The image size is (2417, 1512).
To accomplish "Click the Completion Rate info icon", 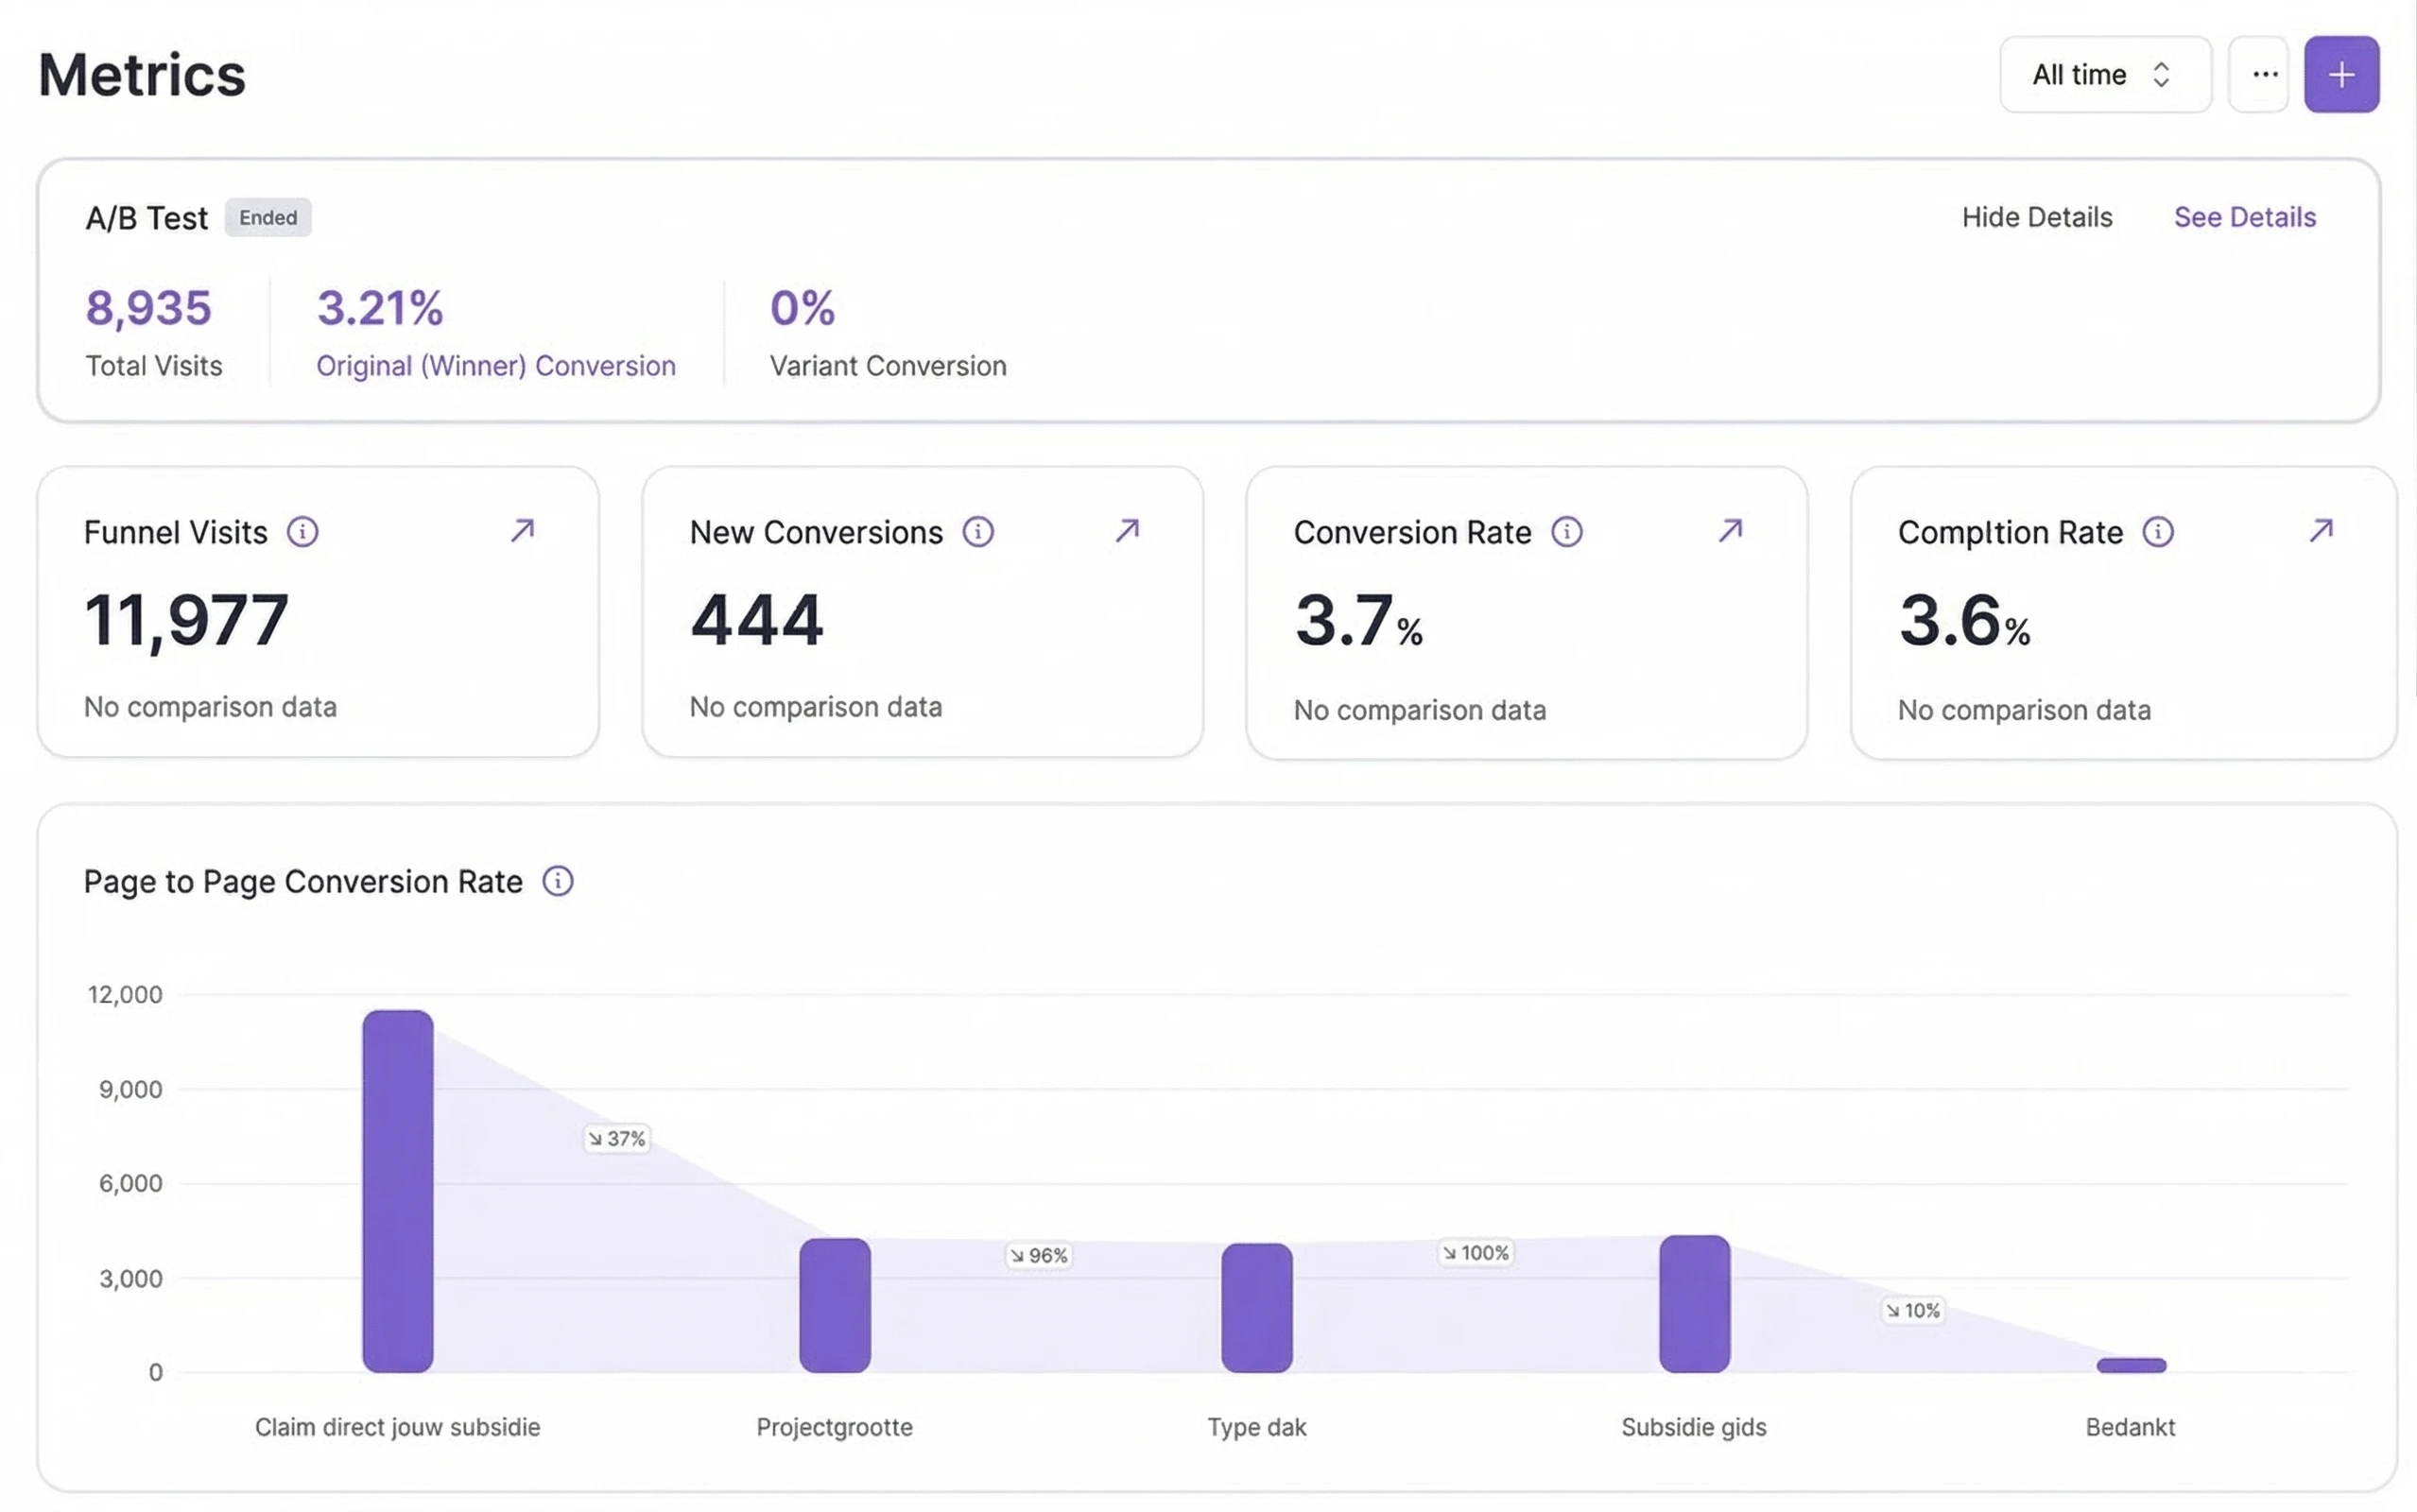I will coord(2157,532).
